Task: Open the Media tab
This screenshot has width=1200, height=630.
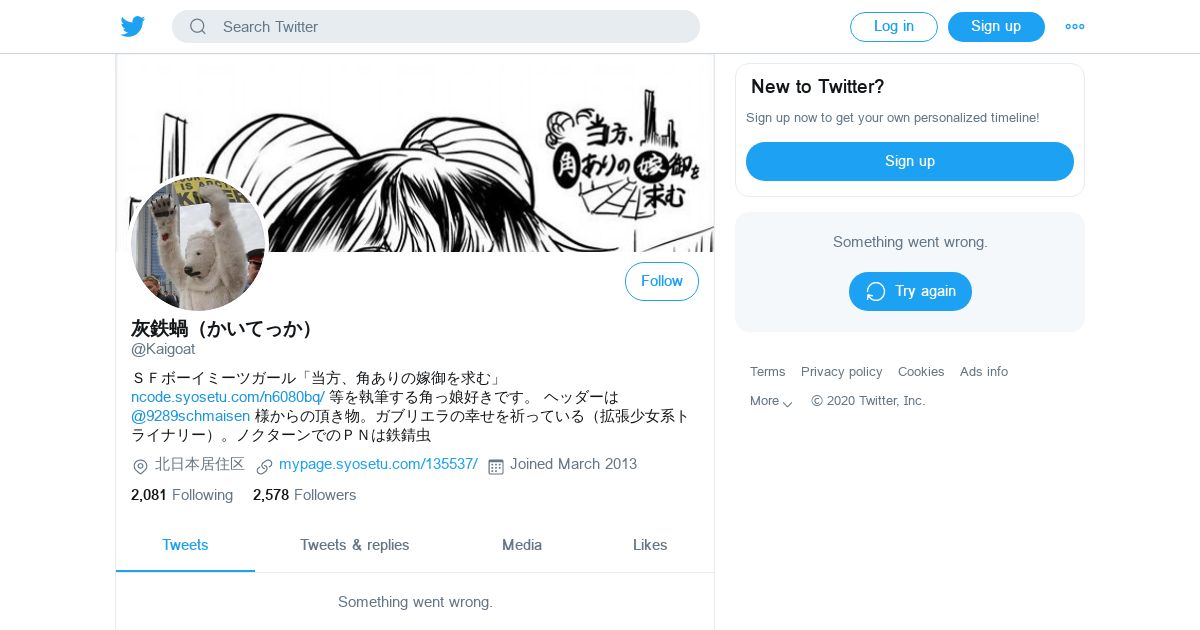Action: 522,545
